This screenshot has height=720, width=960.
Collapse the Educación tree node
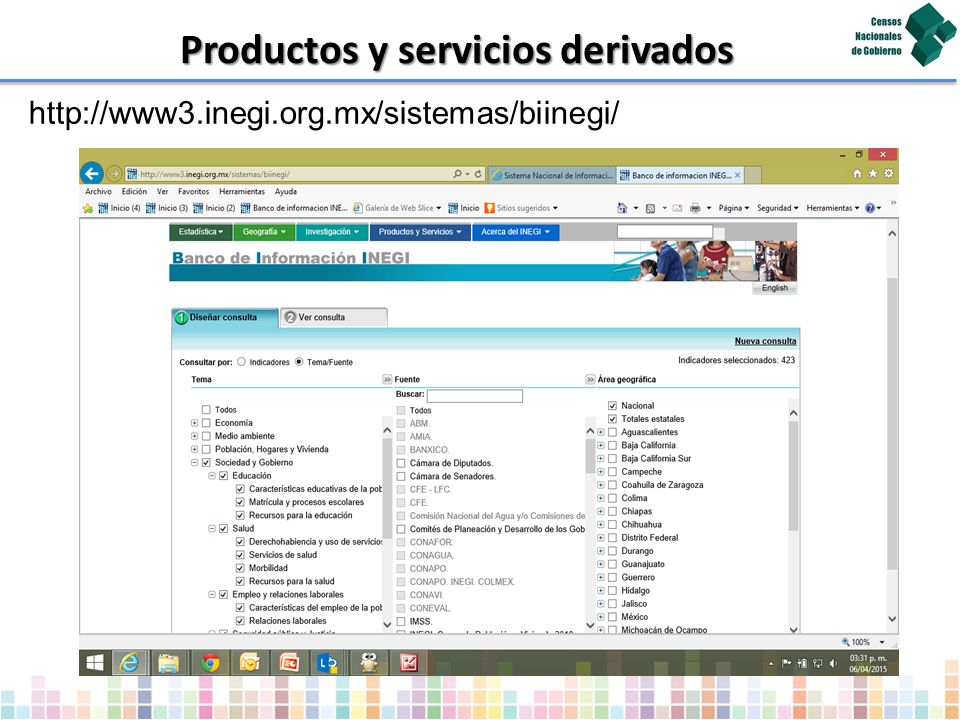(x=211, y=476)
